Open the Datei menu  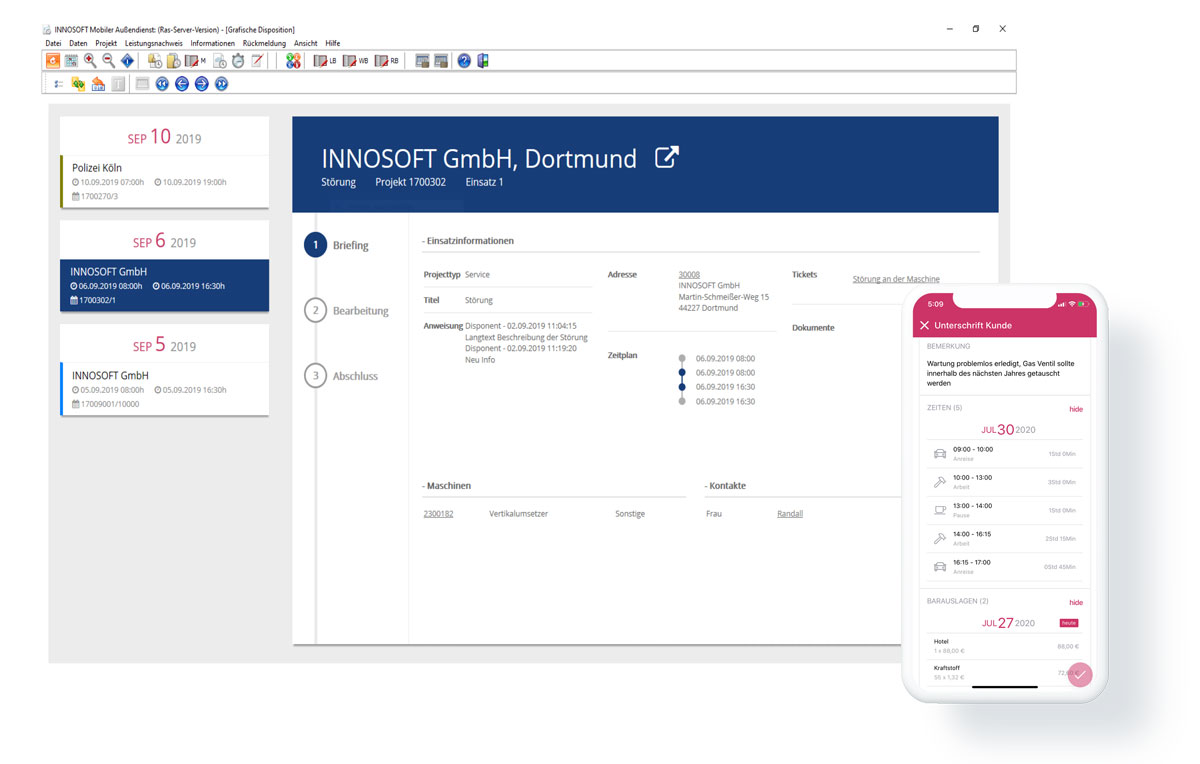pos(53,44)
